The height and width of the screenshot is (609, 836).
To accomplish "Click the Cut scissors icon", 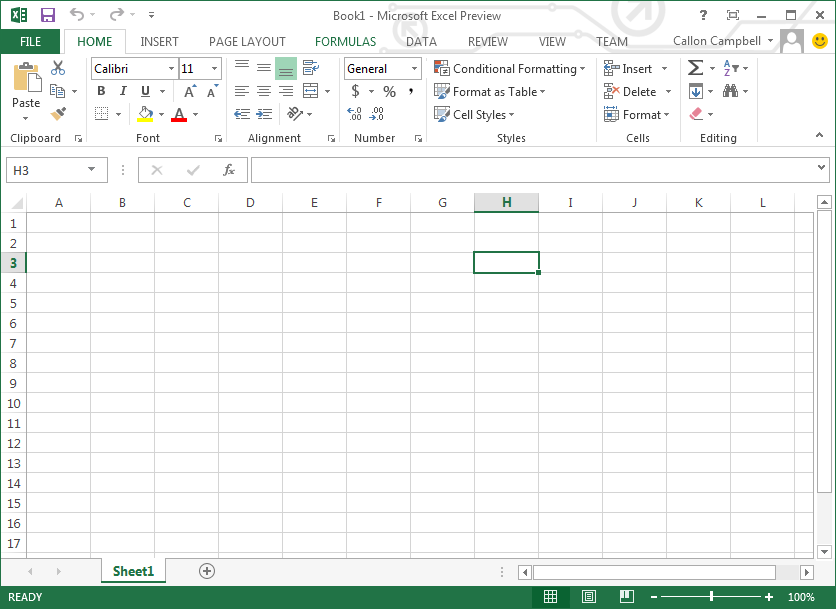I will coord(58,68).
